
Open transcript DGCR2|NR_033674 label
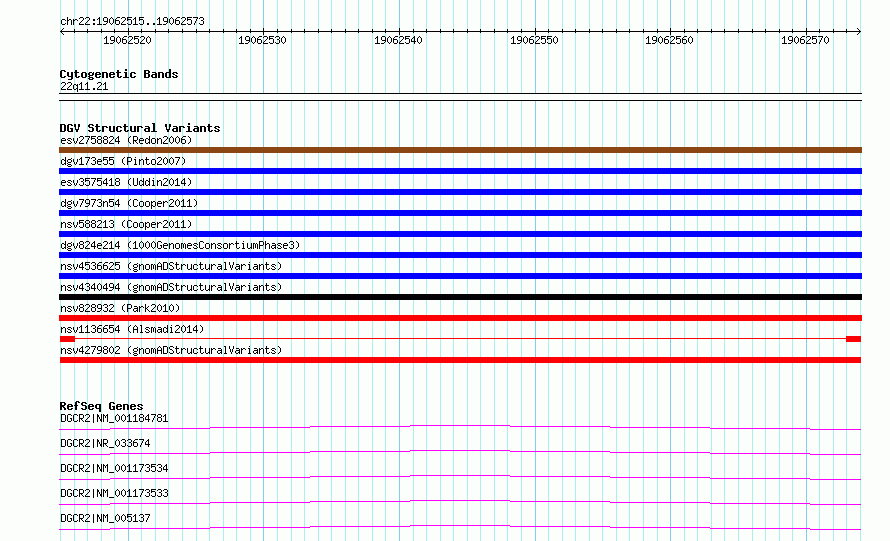point(105,443)
